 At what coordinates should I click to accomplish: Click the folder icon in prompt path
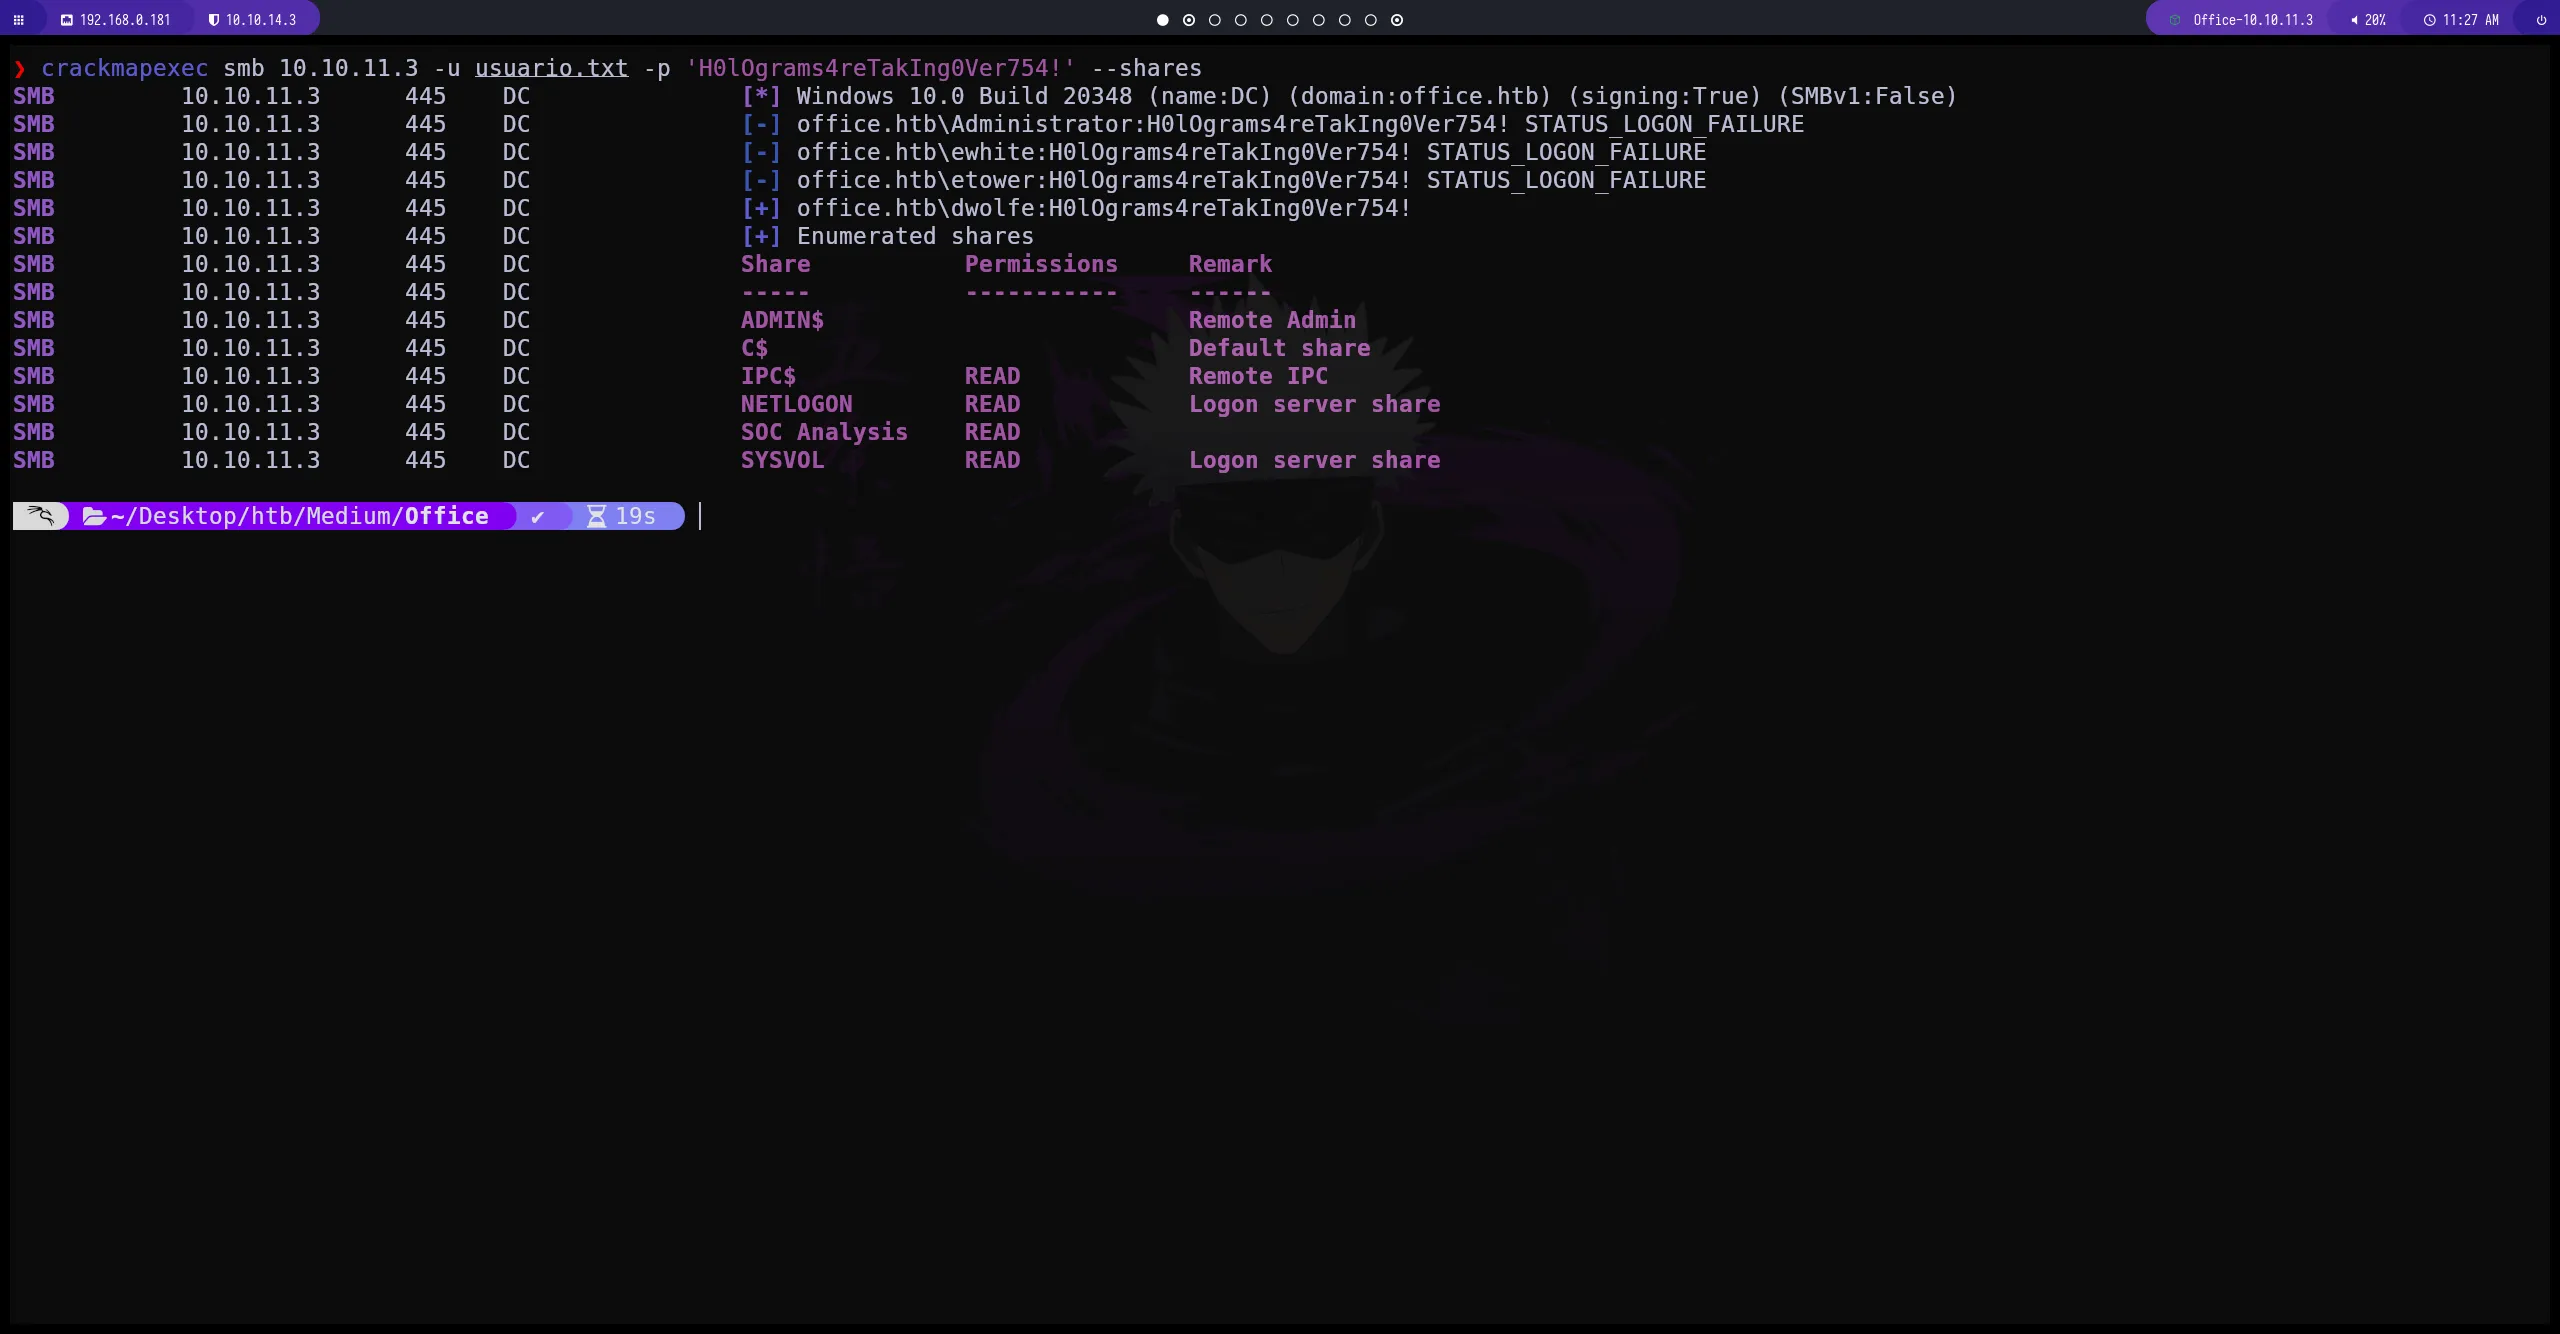[x=94, y=516]
